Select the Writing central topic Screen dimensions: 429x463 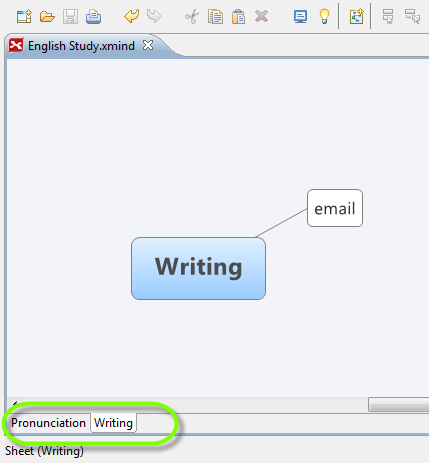tap(198, 269)
